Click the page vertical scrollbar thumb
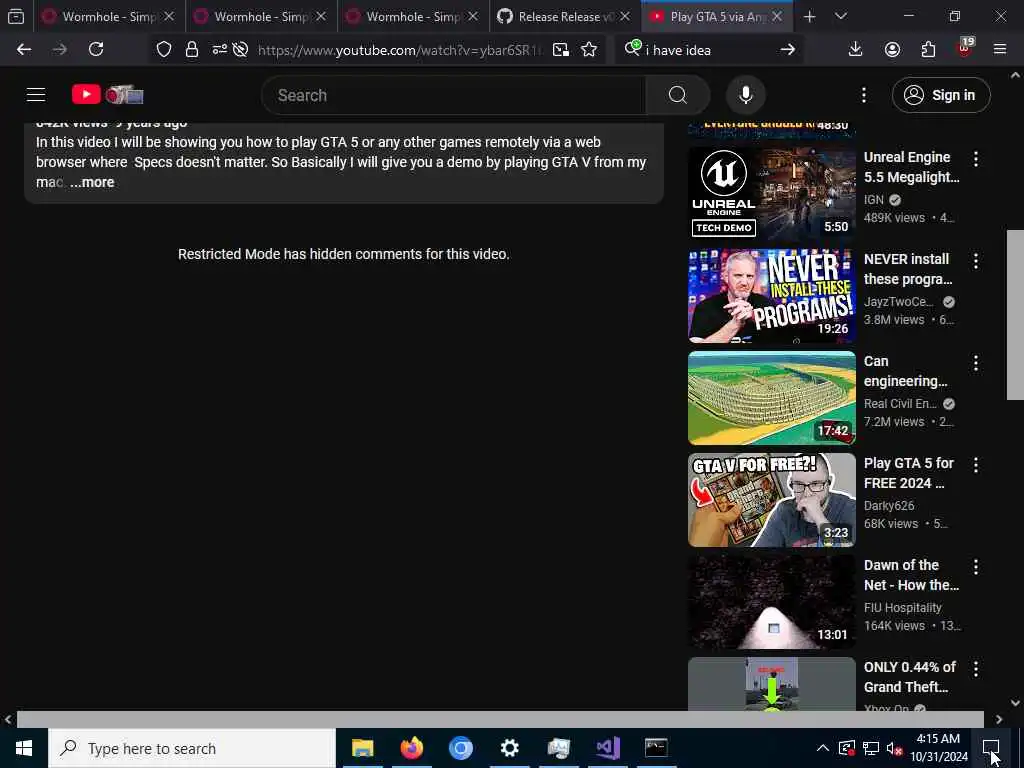Image resolution: width=1024 pixels, height=768 pixels. point(1016,314)
